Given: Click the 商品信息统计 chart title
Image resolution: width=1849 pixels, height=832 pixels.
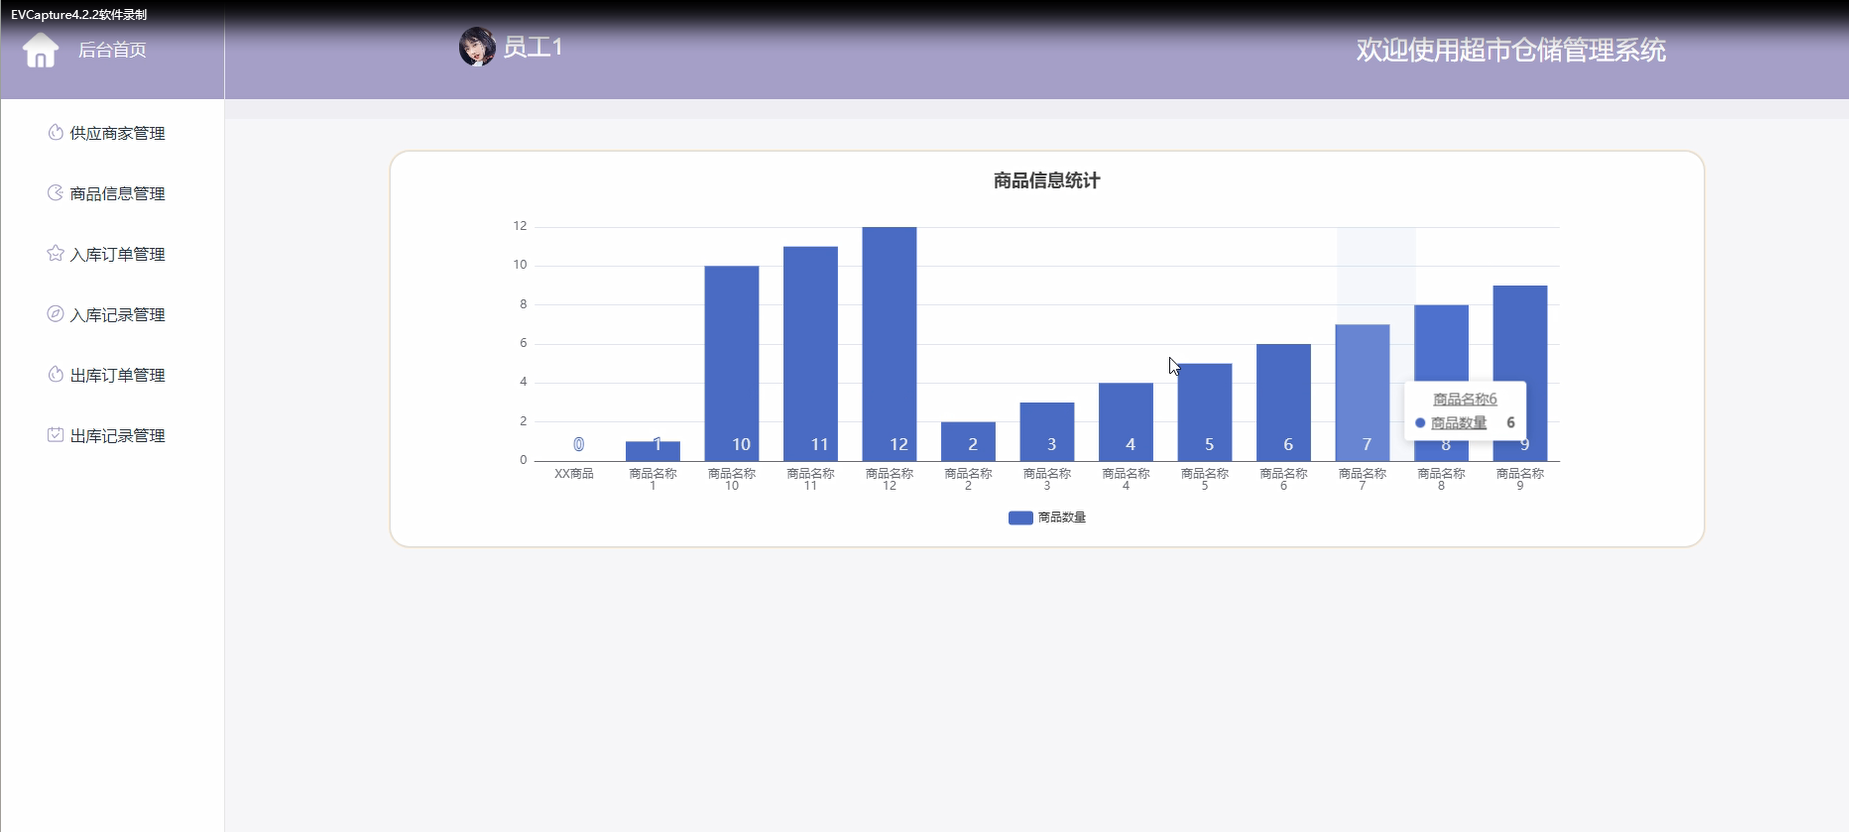Looking at the screenshot, I should coord(1047,181).
